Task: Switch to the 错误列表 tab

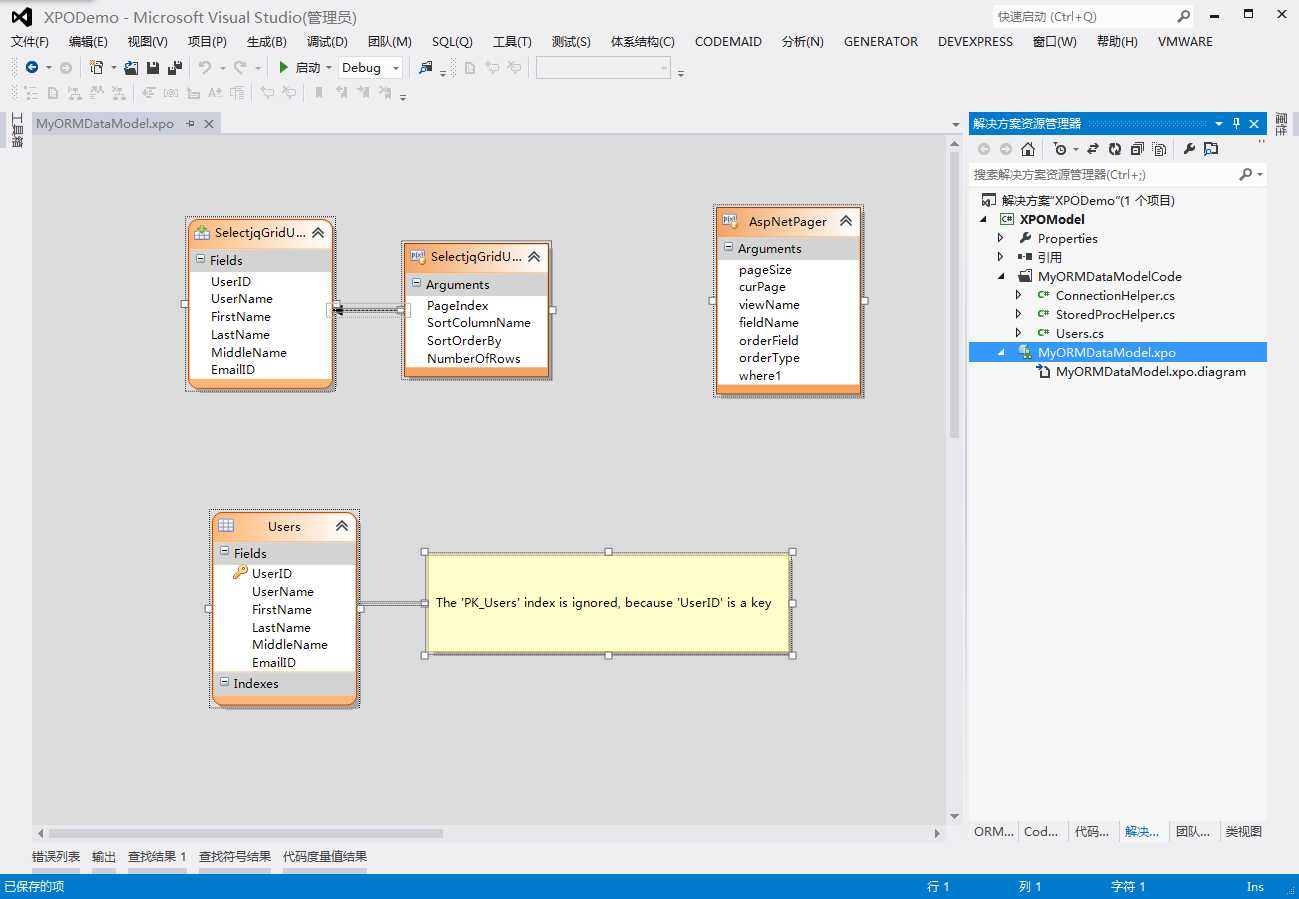Action: coord(56,857)
